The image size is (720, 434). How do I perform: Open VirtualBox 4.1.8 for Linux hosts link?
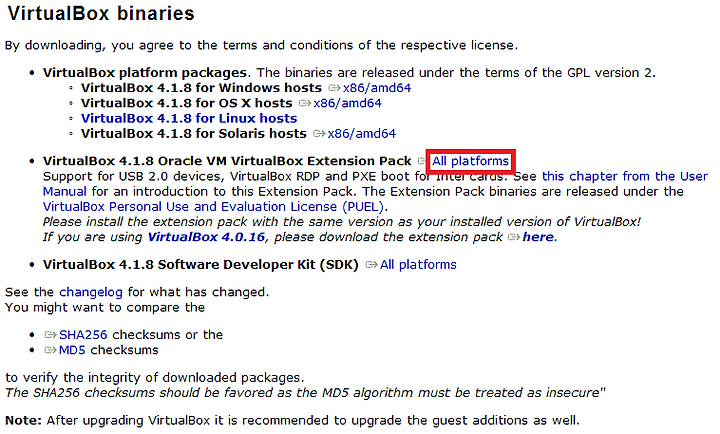pyautogui.click(x=189, y=118)
